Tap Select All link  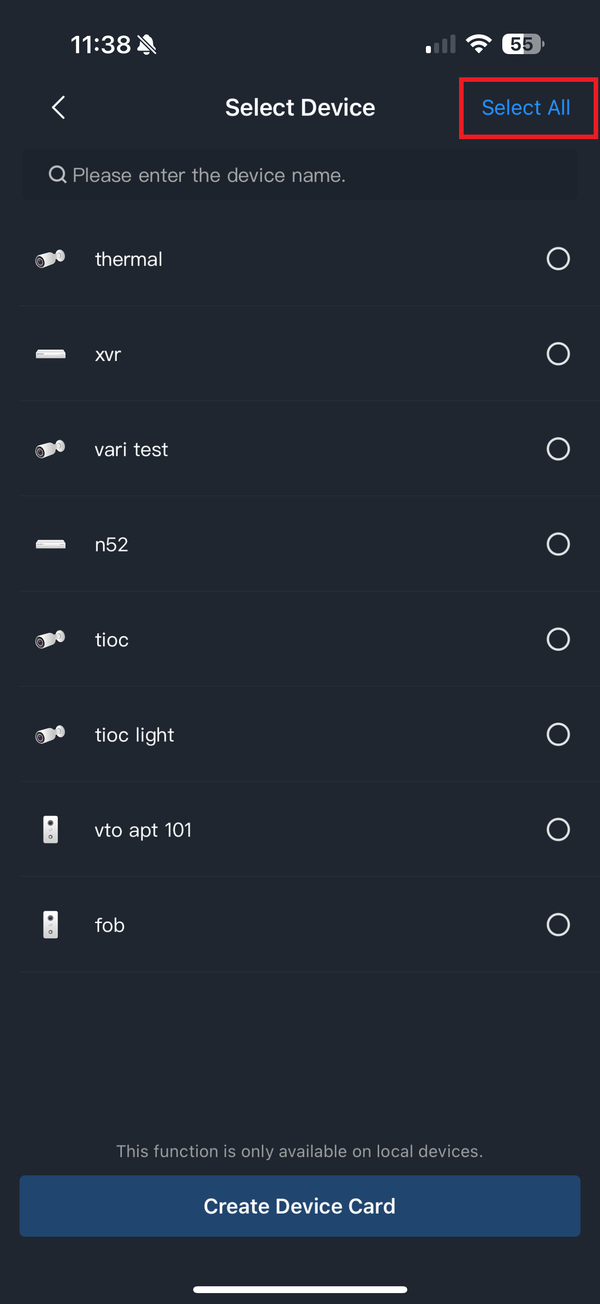click(526, 108)
